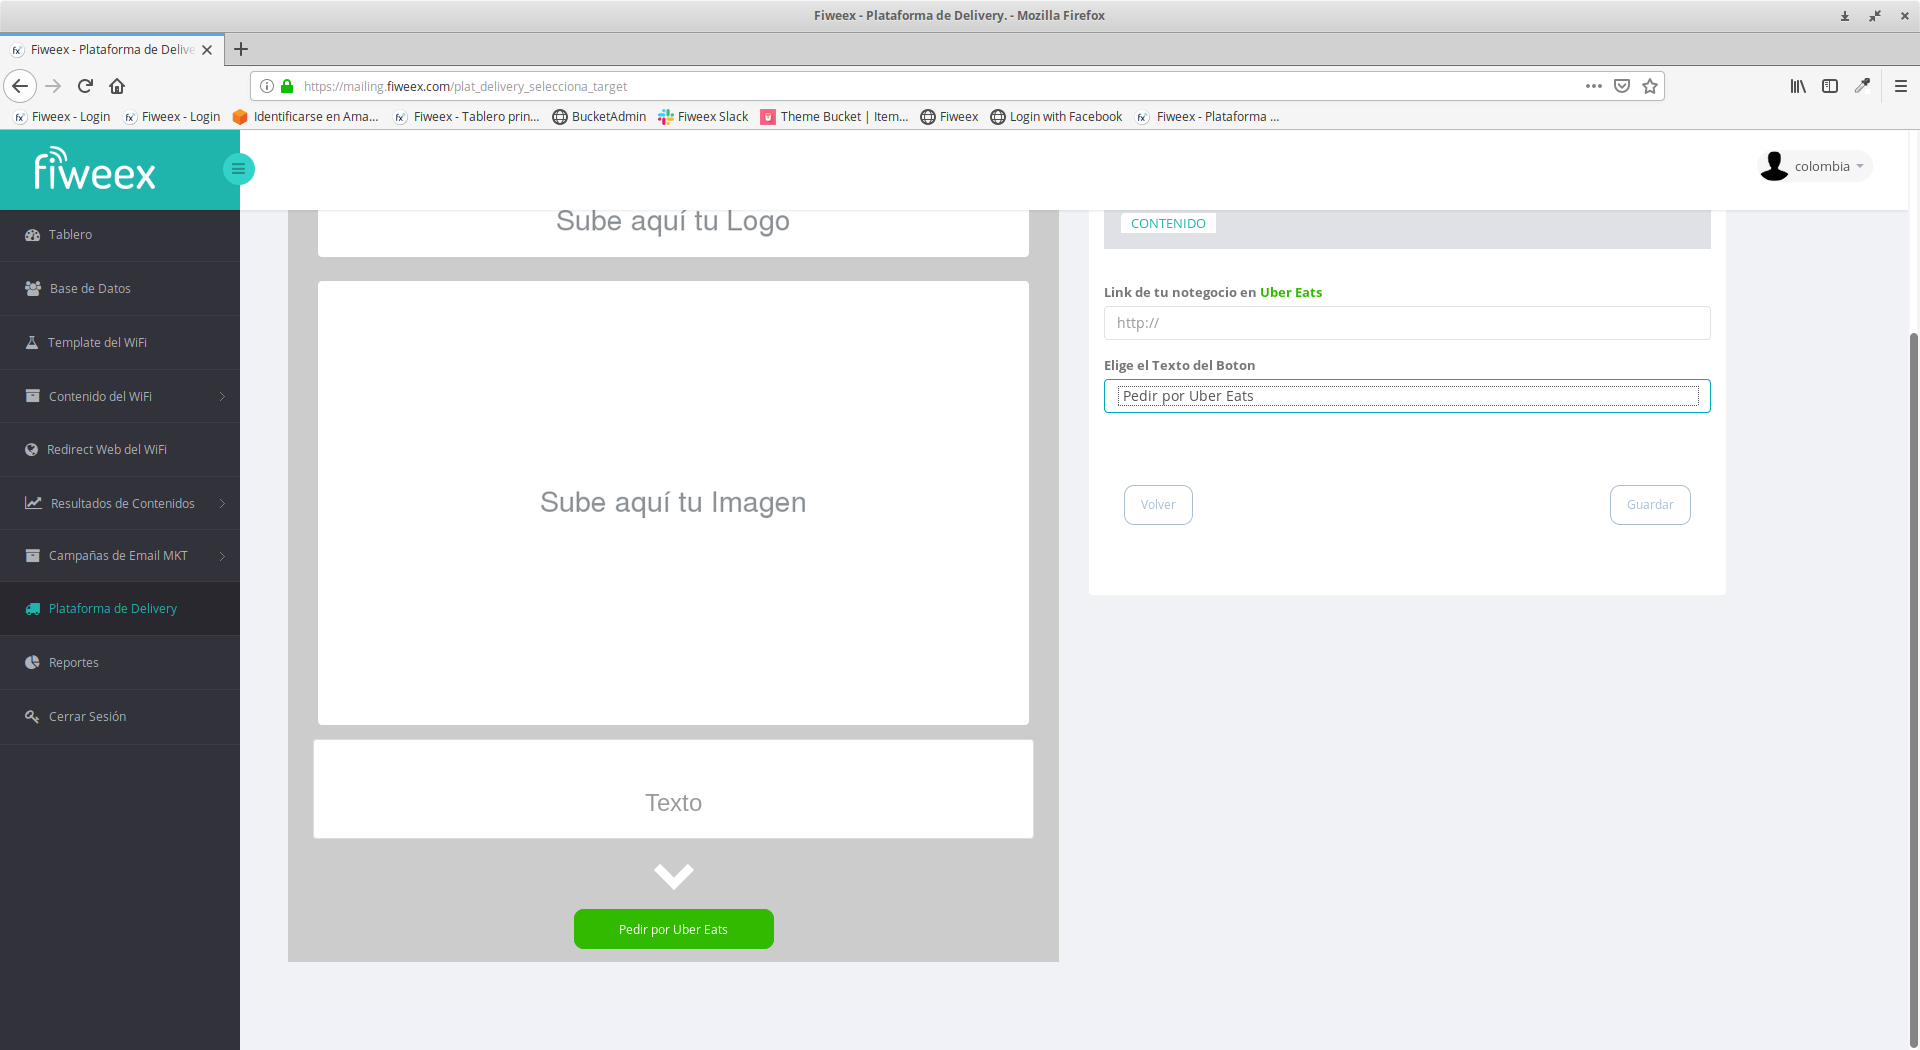Image resolution: width=1920 pixels, height=1050 pixels.
Task: Toggle the sidebar hamburger menu button
Action: click(x=238, y=168)
